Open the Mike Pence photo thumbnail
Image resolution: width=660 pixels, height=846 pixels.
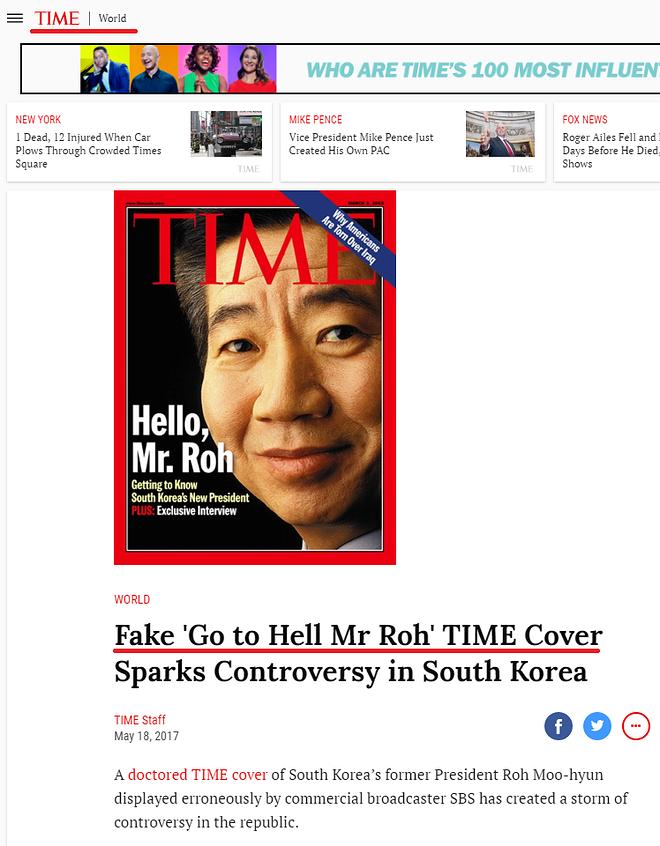click(500, 134)
